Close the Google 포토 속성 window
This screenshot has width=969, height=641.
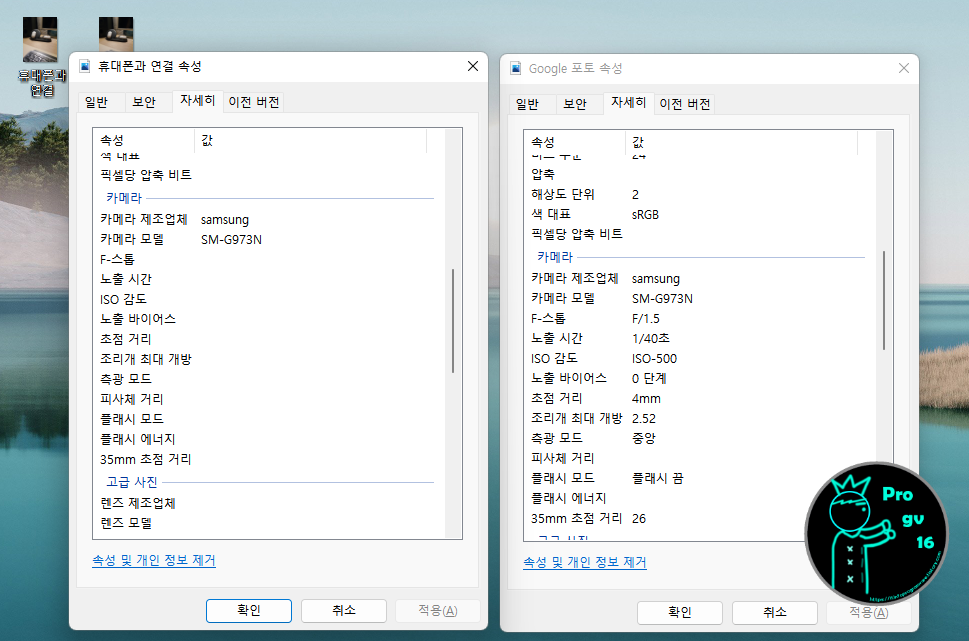[x=903, y=68]
